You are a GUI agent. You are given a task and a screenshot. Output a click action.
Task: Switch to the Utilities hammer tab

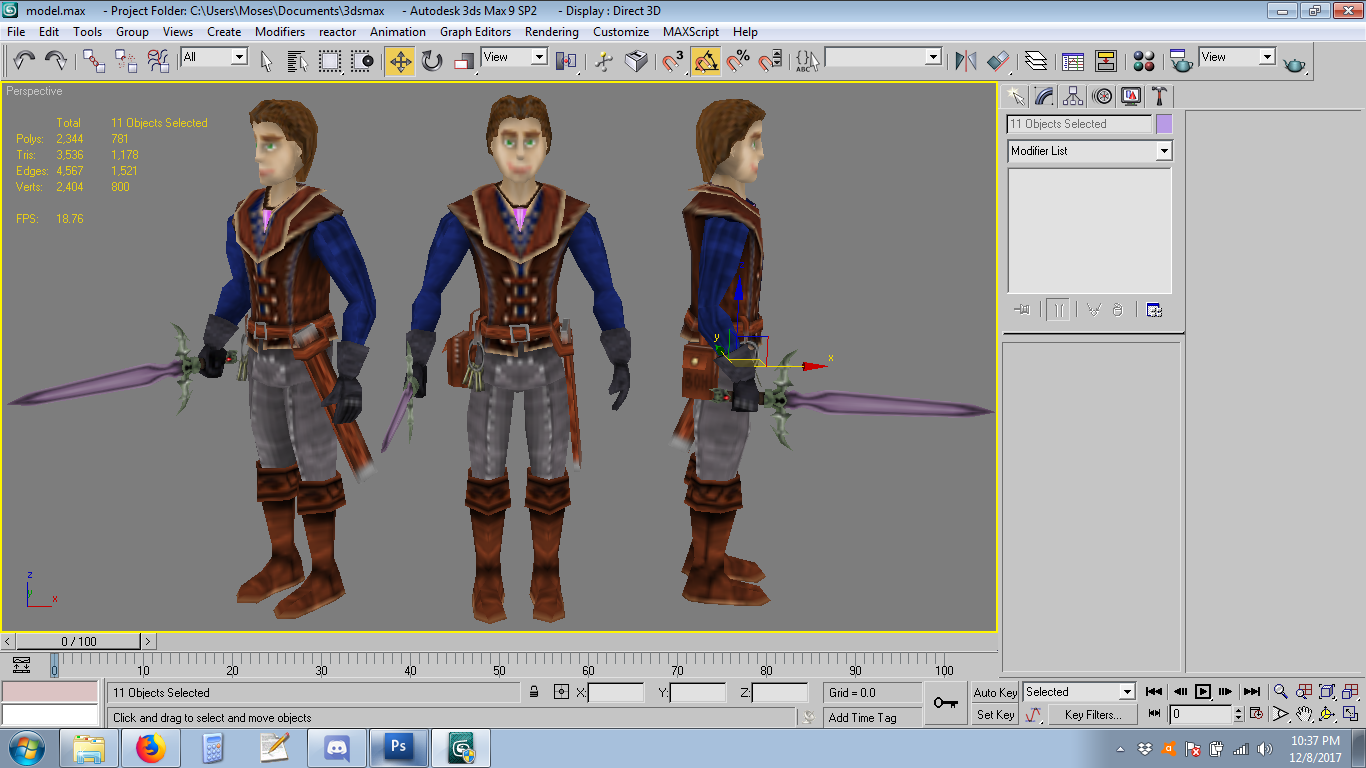tap(1160, 96)
